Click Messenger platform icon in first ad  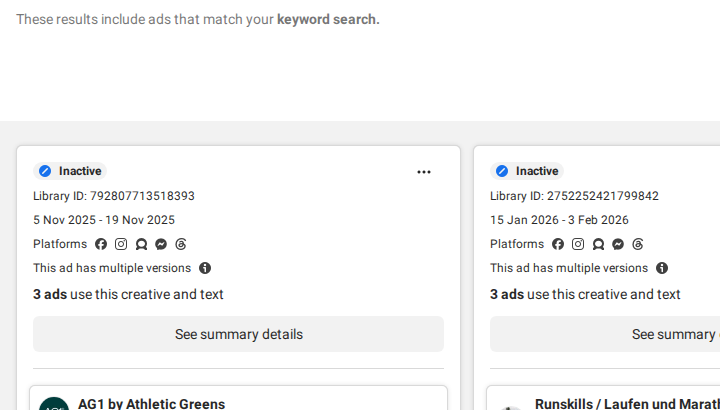[x=161, y=244]
